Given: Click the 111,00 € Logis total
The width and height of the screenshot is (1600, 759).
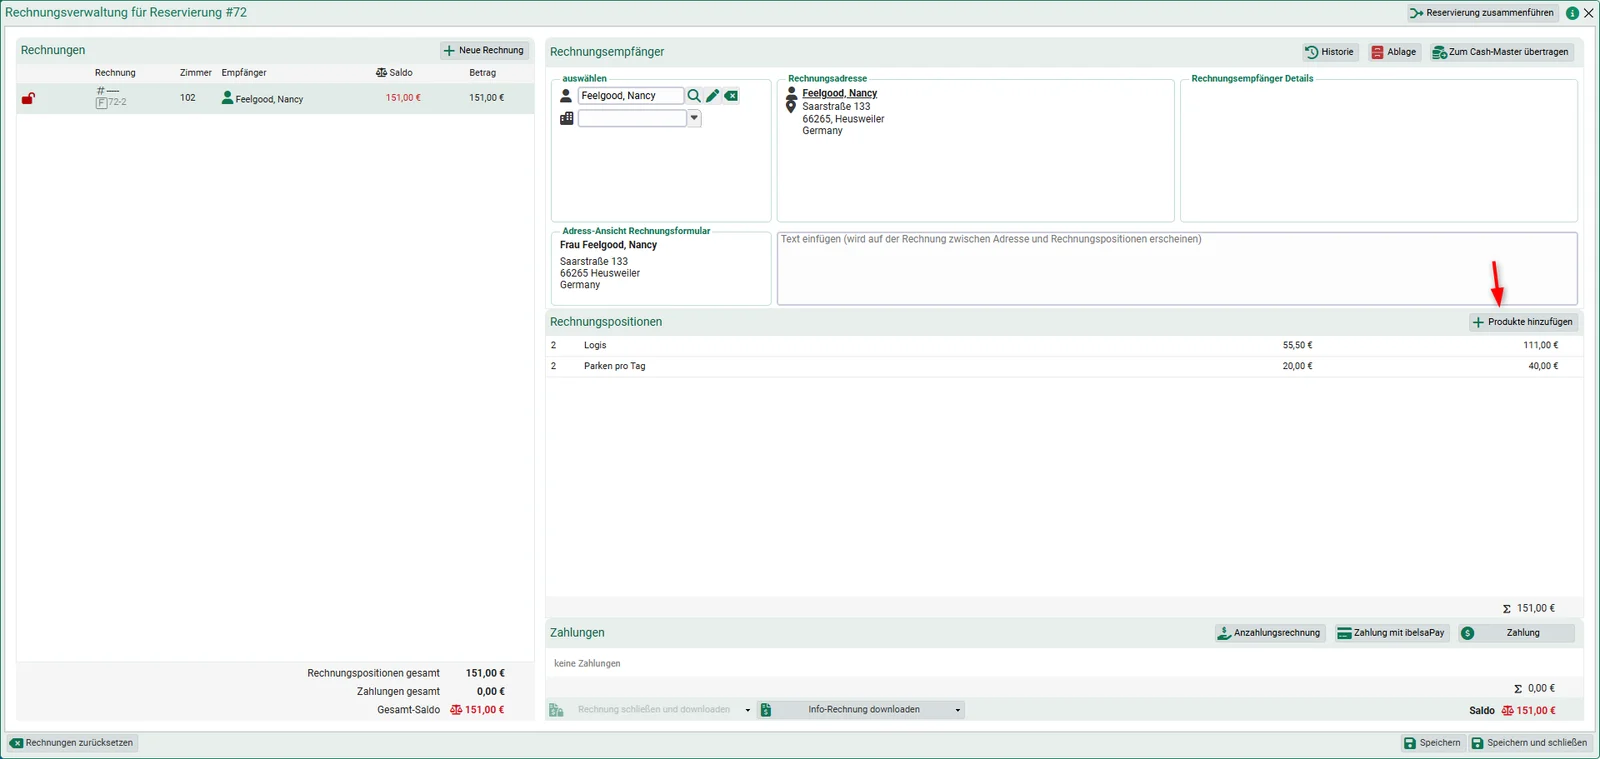Looking at the screenshot, I should (x=1540, y=345).
